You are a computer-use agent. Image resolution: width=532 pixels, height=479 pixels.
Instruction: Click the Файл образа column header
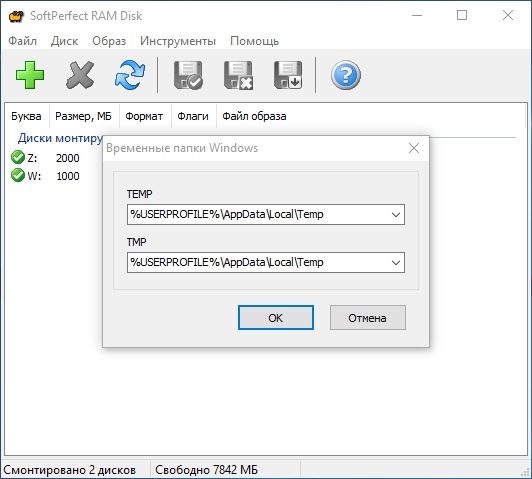click(254, 116)
